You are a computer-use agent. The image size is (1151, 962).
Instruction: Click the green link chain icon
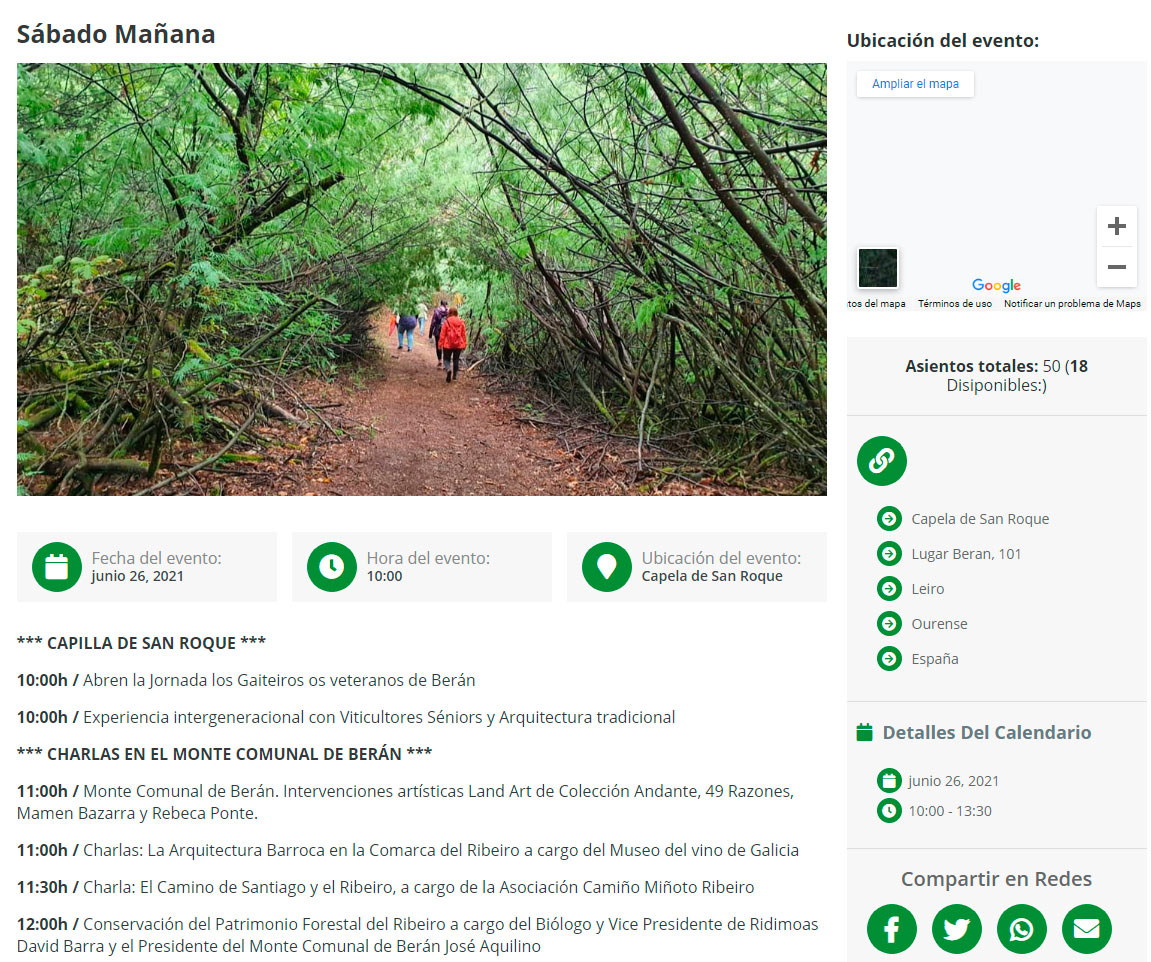coord(882,461)
